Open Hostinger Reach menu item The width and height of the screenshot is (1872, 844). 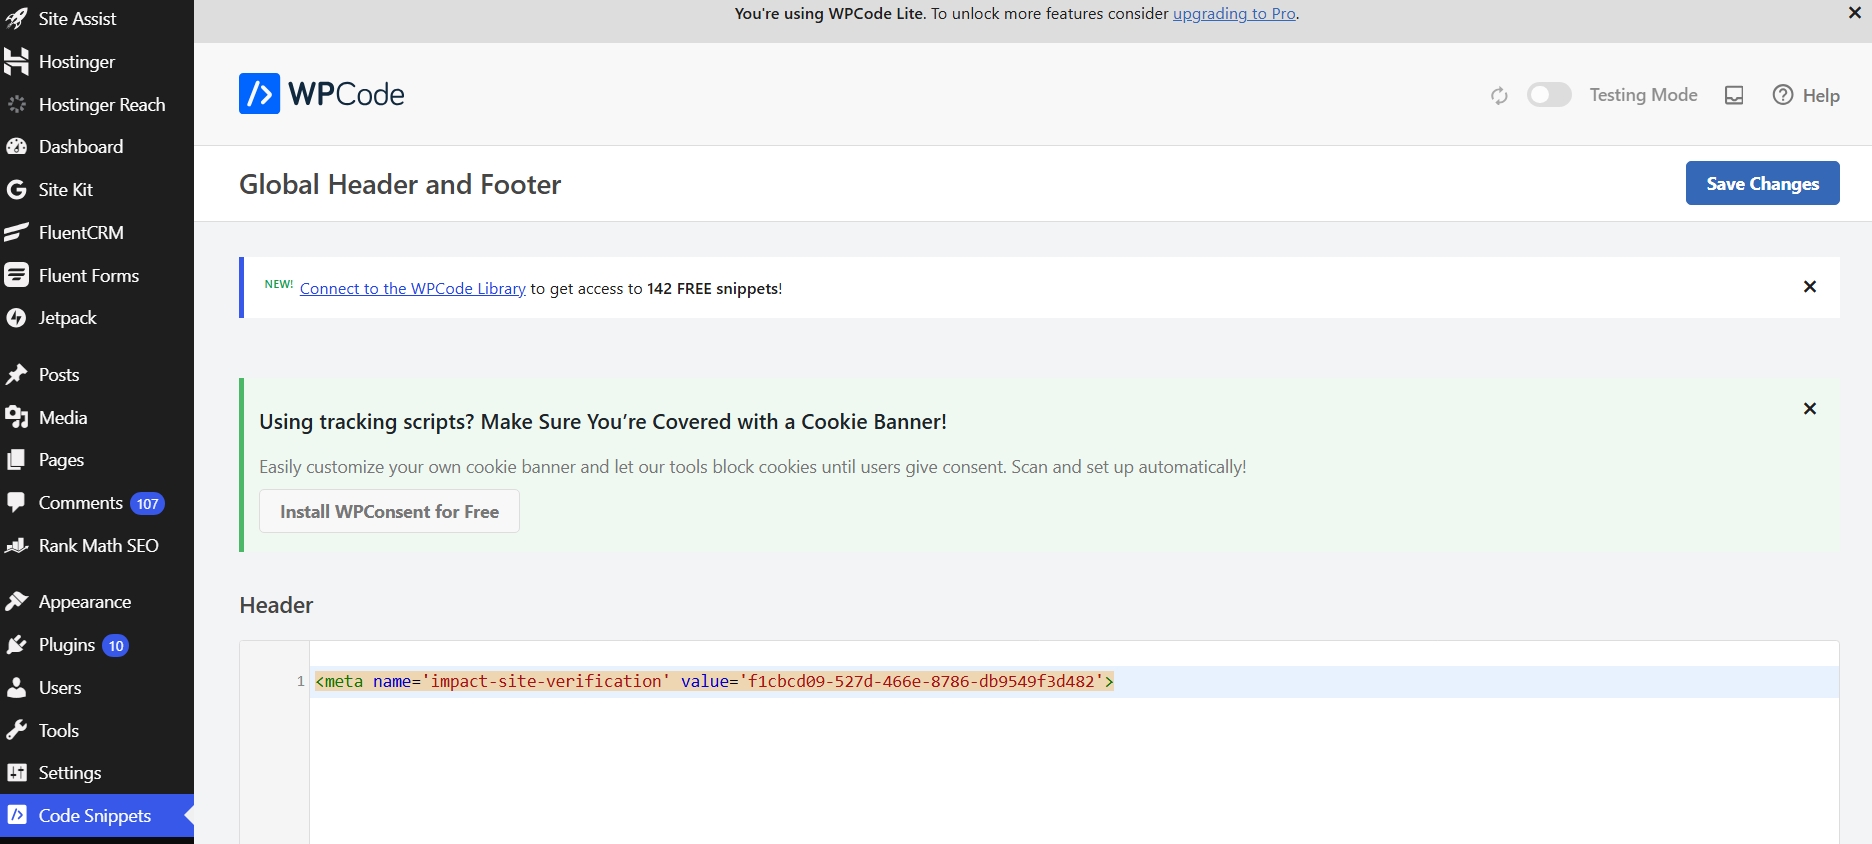click(97, 104)
